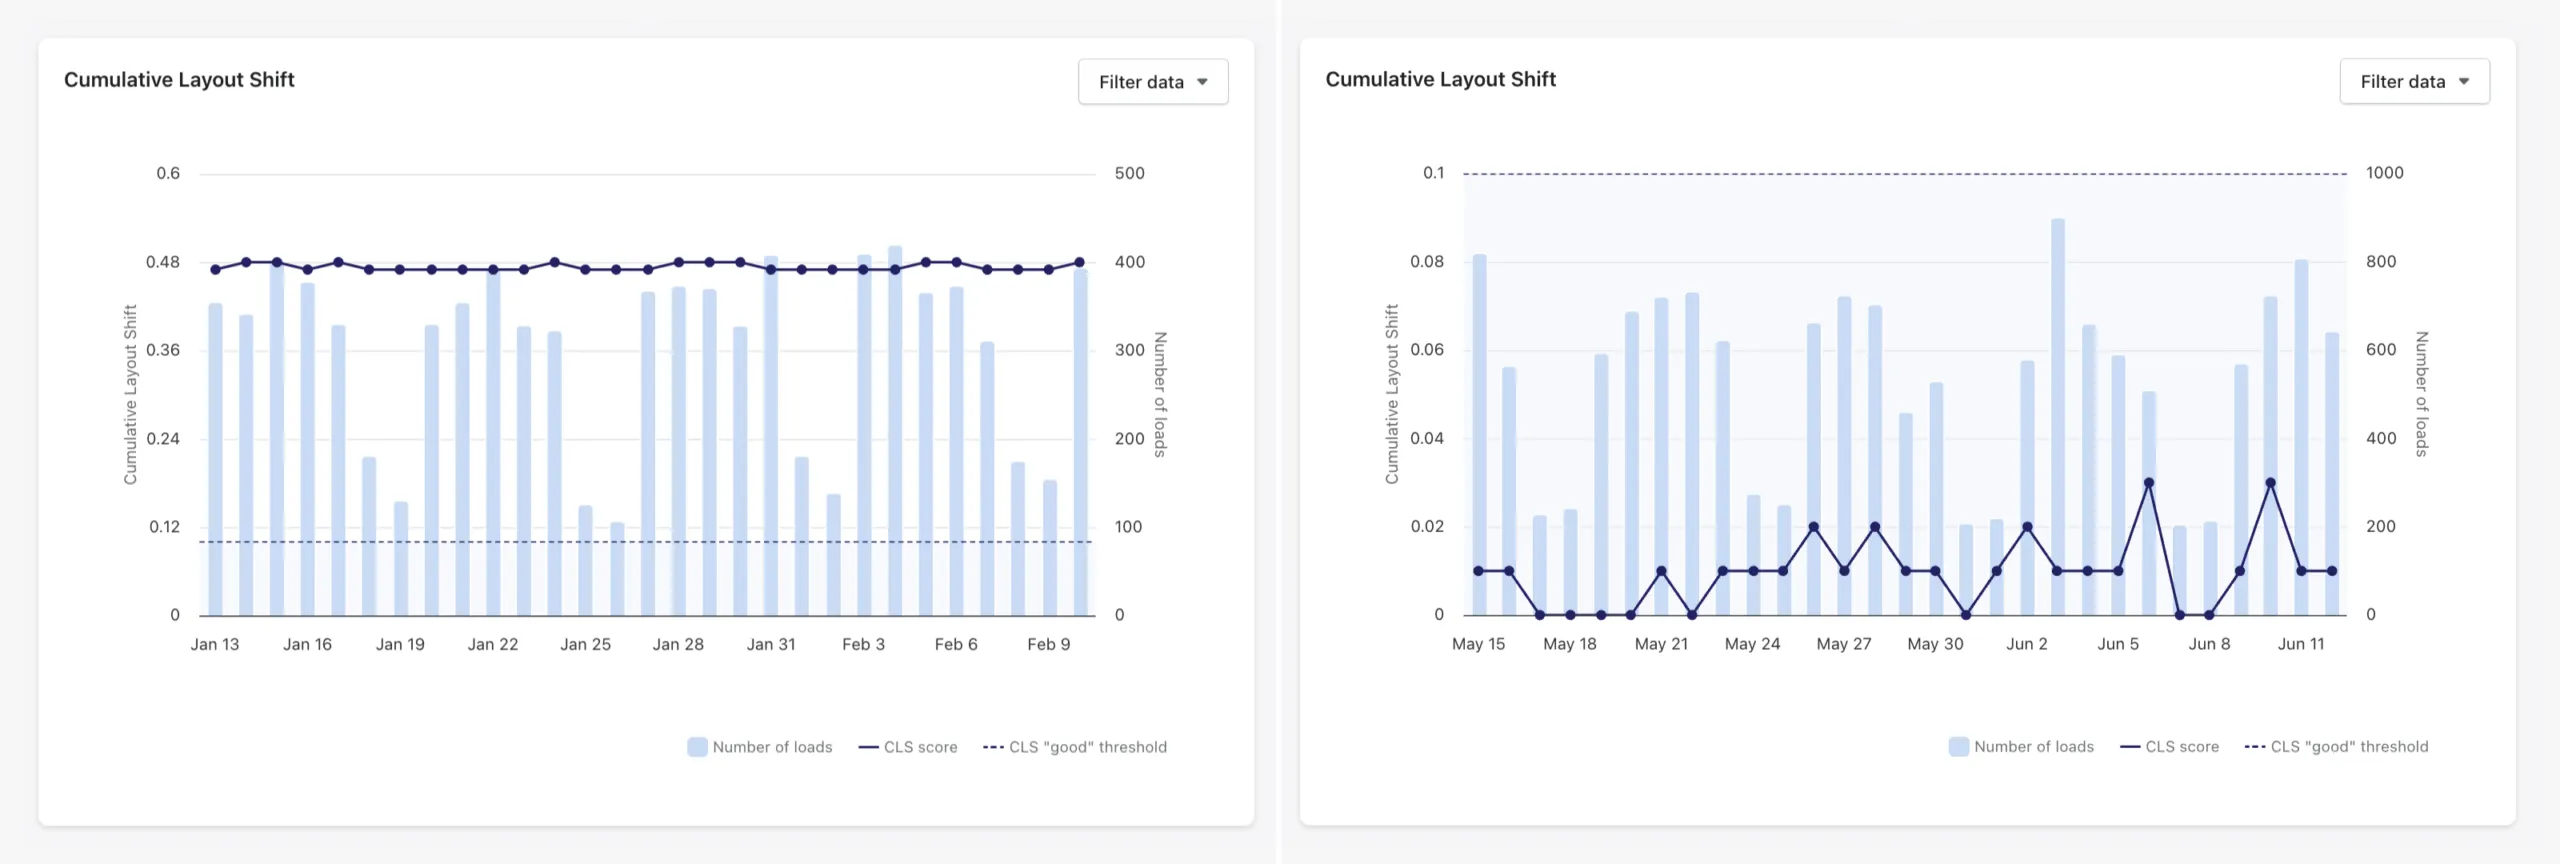Screen dimensions: 2560x864
Task: Click Number of loads color swatch, left chart
Action: click(697, 747)
